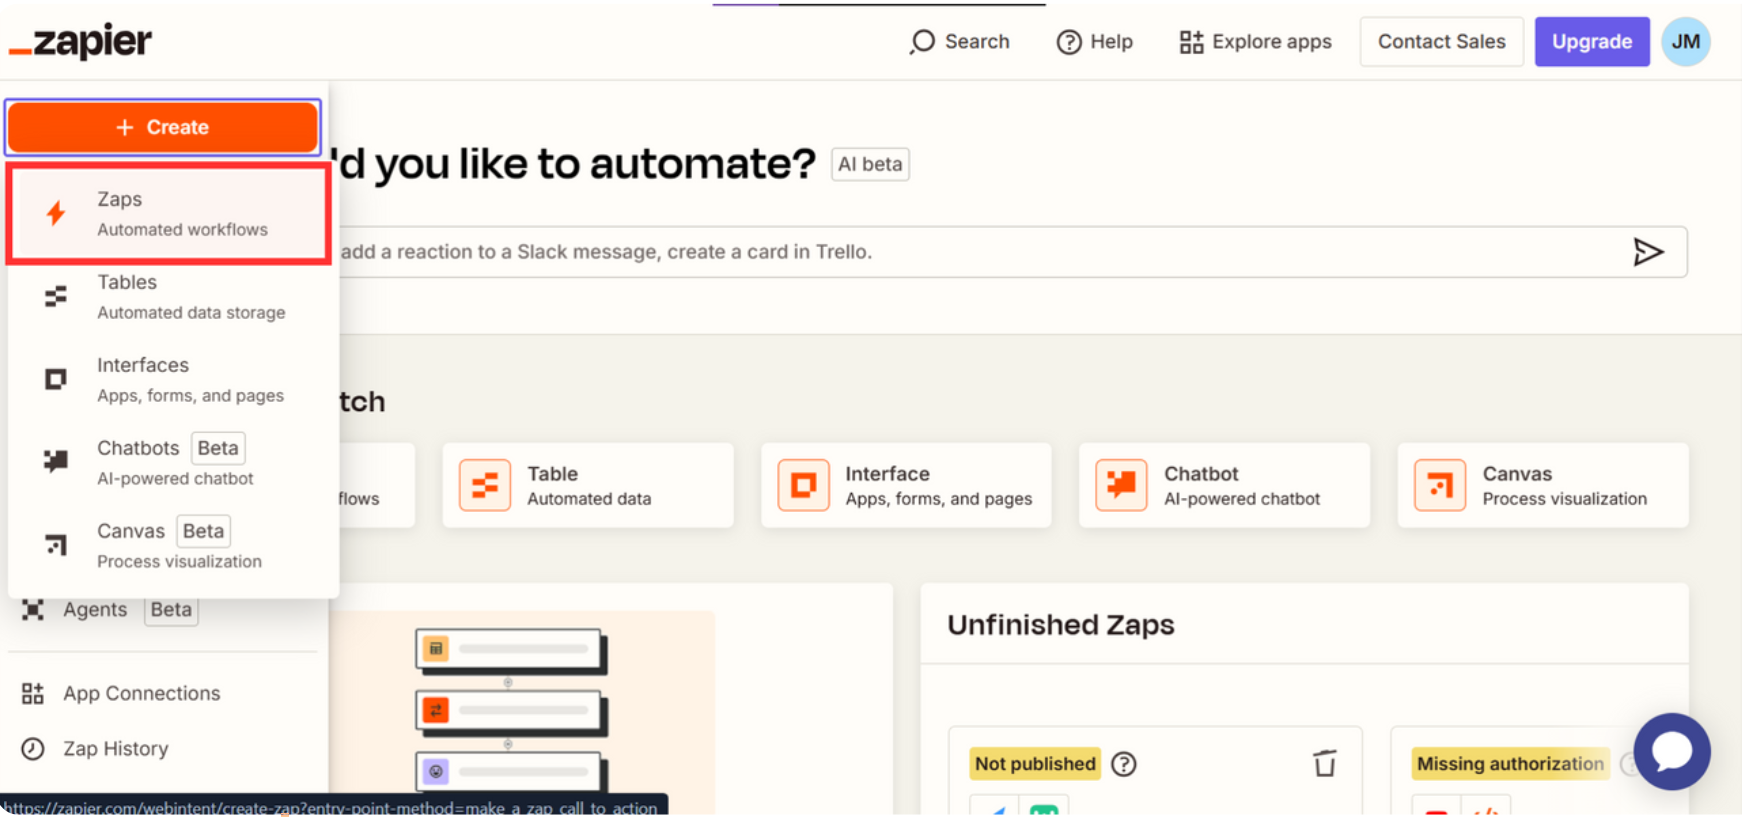Click the Zapier logo
This screenshot has height=822, width=1742.
tap(80, 42)
